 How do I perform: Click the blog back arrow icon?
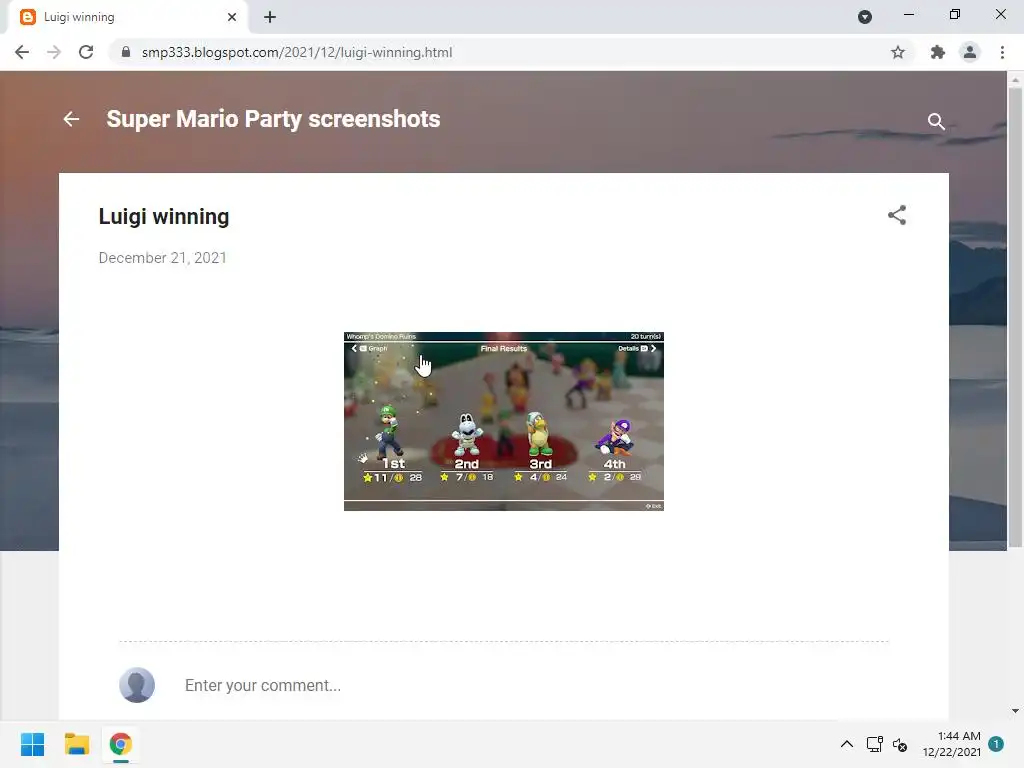pos(71,119)
